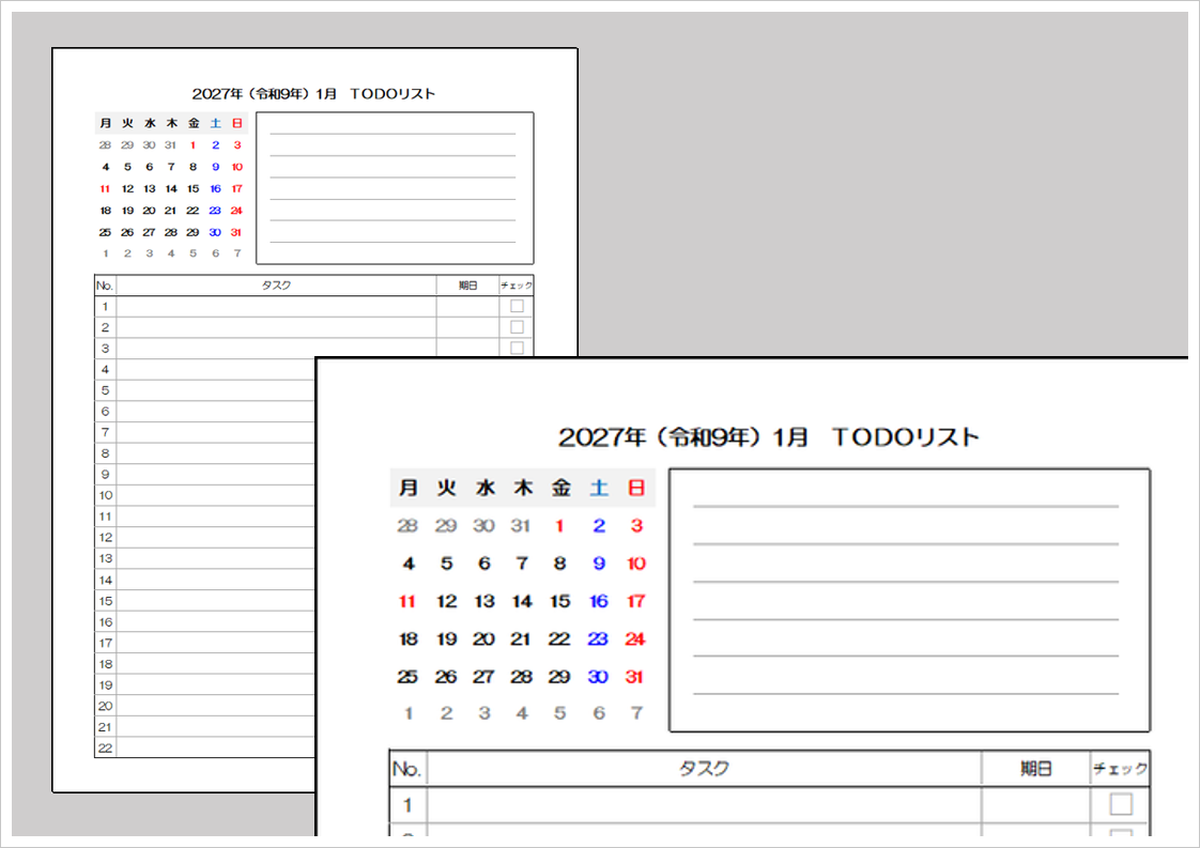Click the lined memo box on small page
This screenshot has width=1200, height=848.
coord(395,188)
